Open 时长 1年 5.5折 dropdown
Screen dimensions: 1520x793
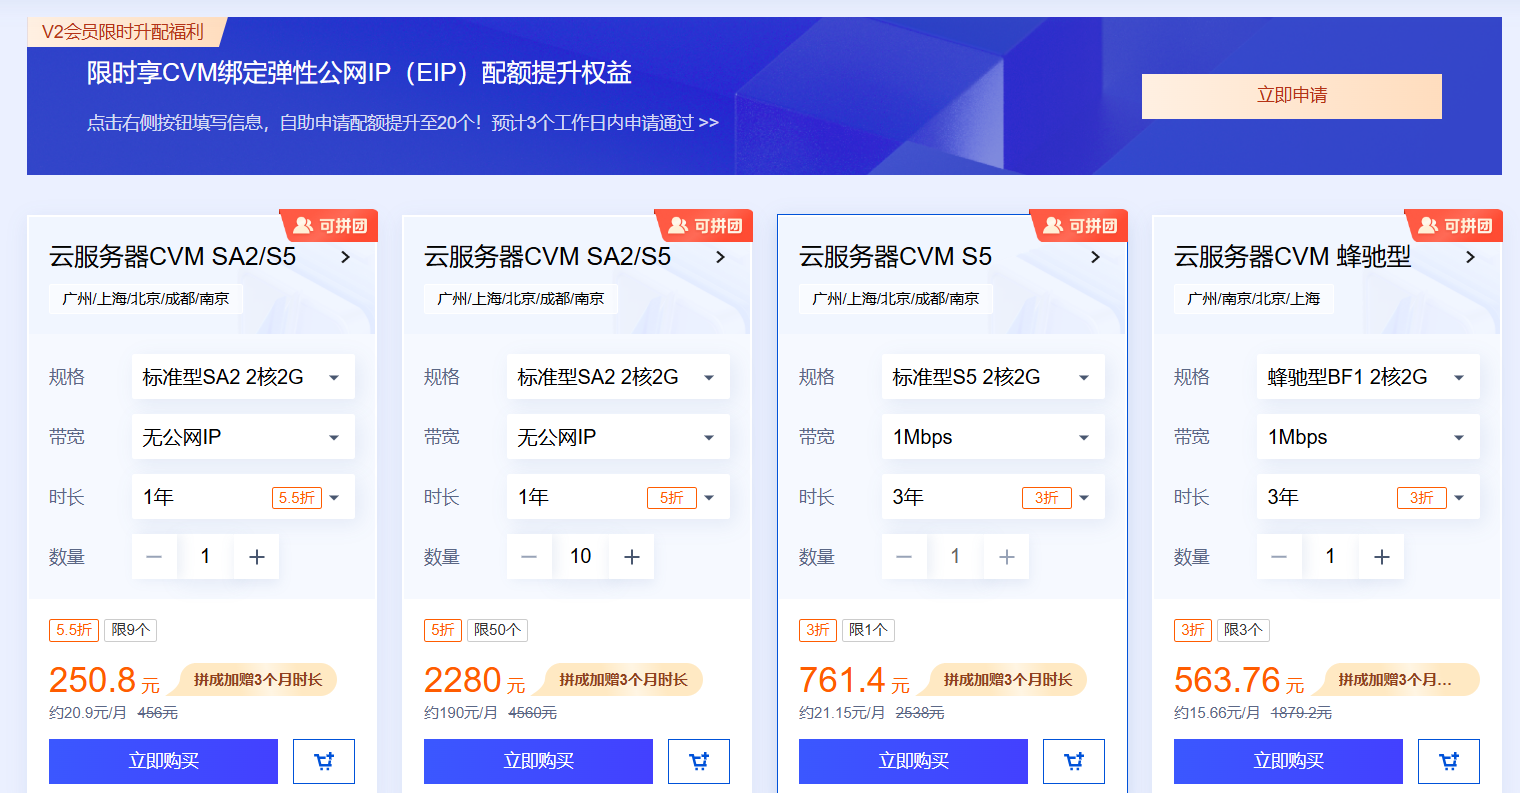click(243, 497)
